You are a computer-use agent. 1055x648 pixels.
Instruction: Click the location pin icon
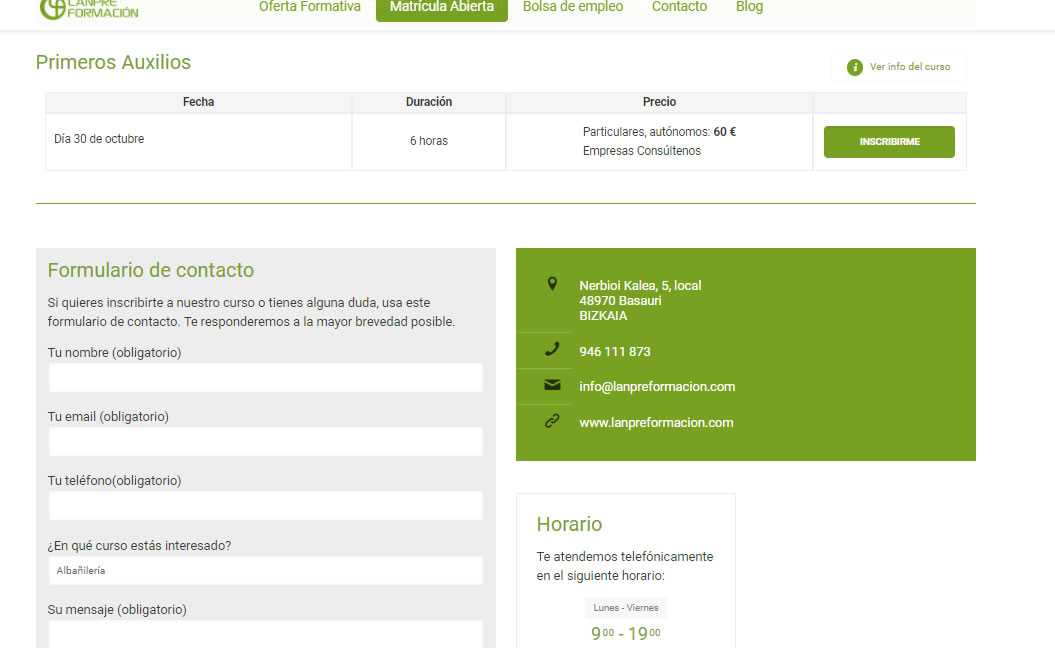pyautogui.click(x=552, y=284)
